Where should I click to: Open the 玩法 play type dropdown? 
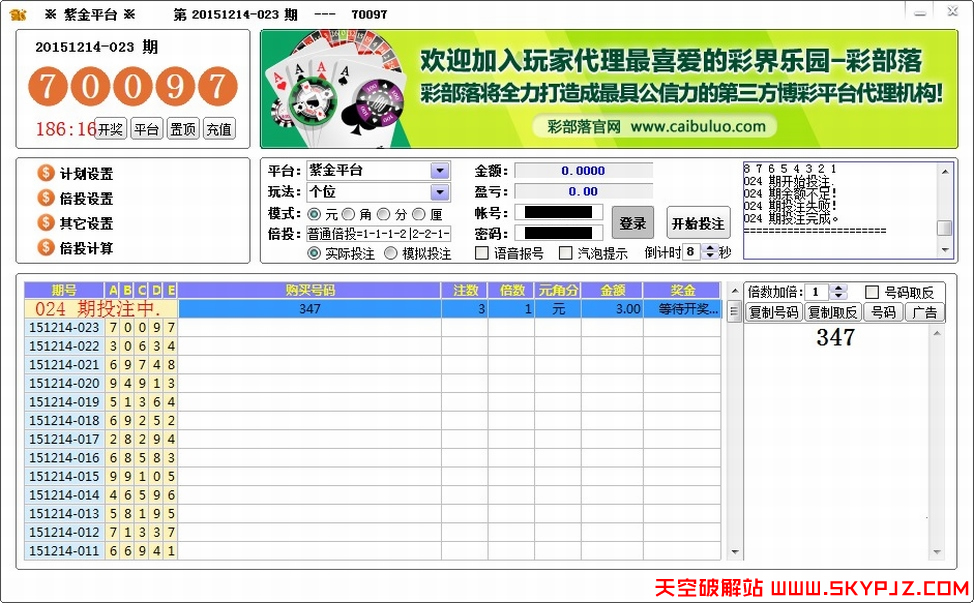[441, 191]
